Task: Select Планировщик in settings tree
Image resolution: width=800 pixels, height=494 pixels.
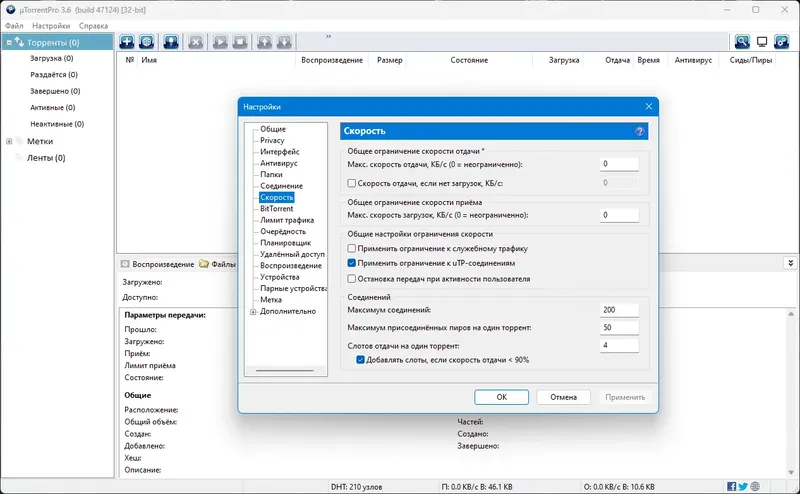Action: [x=285, y=243]
